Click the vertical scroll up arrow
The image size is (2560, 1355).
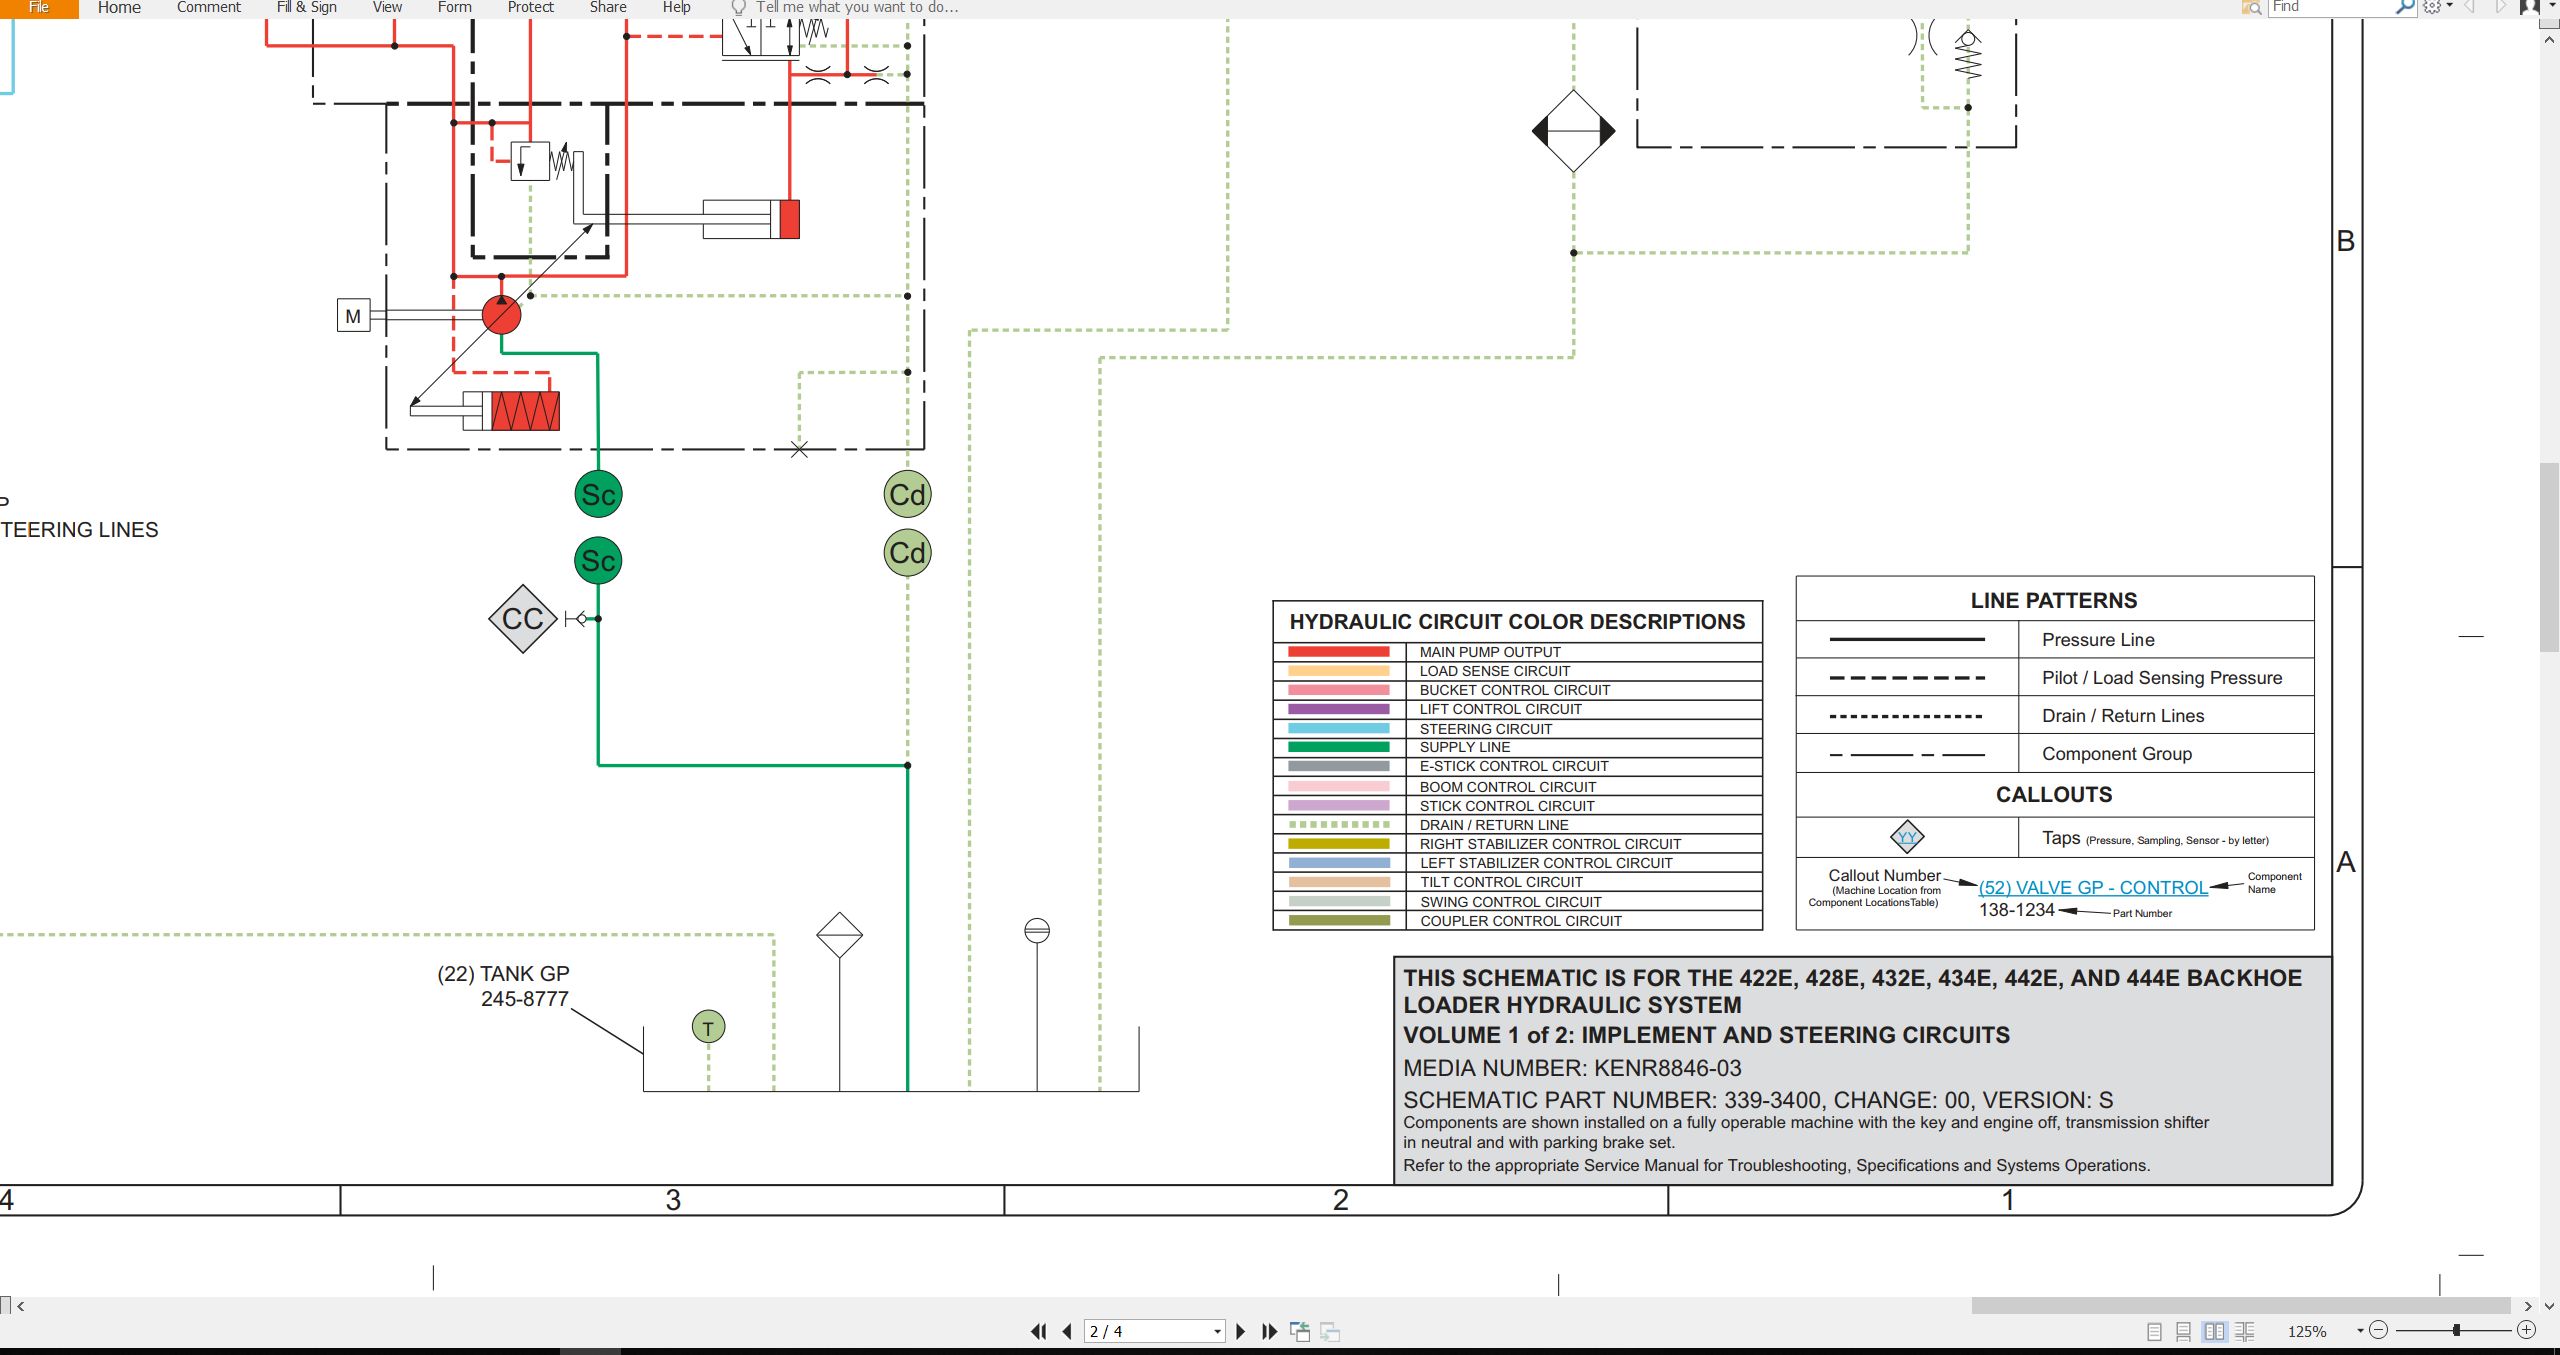pos(2549,39)
